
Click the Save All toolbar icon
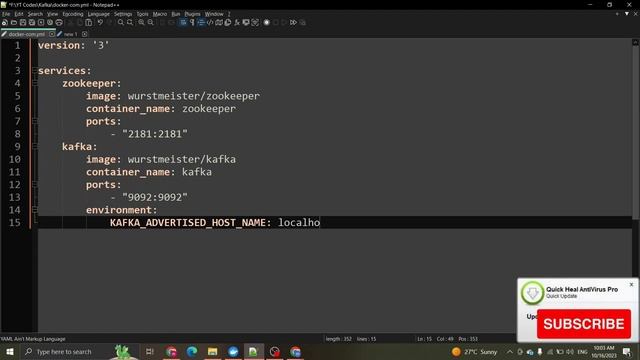(x=32, y=22)
